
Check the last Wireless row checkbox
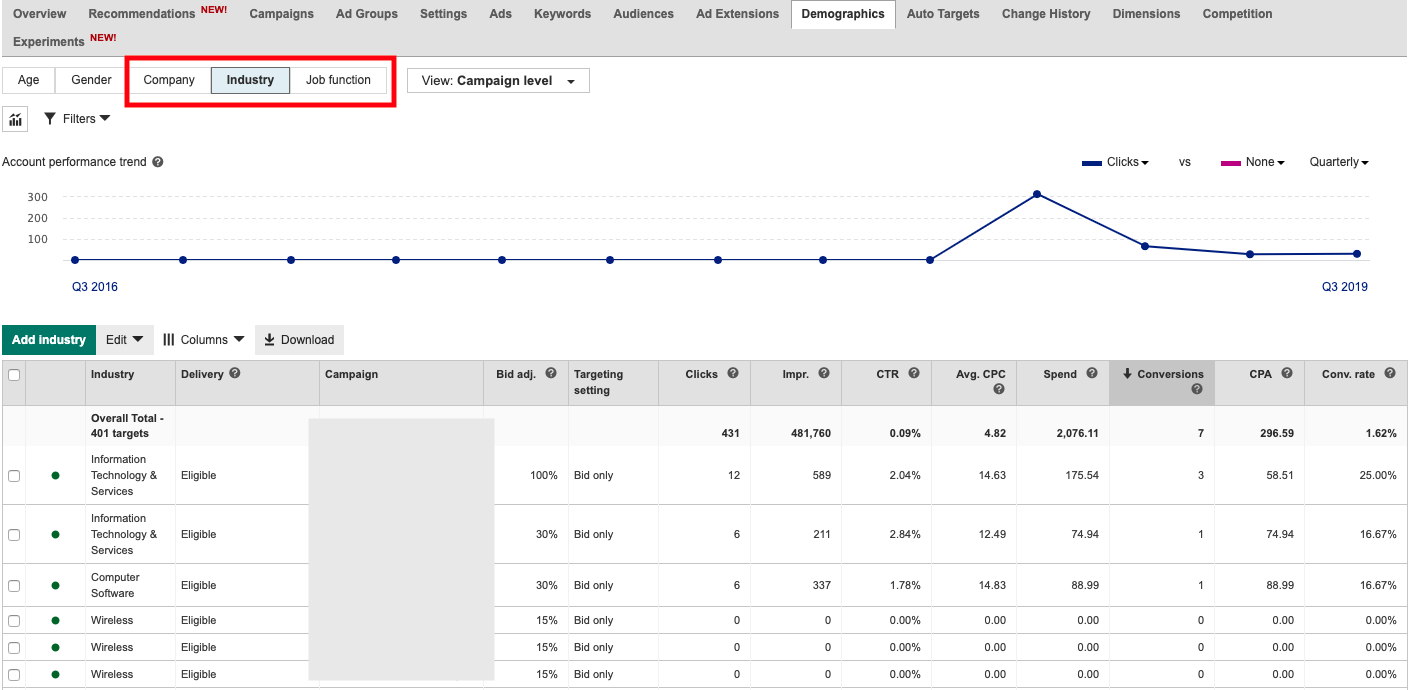[x=13, y=673]
